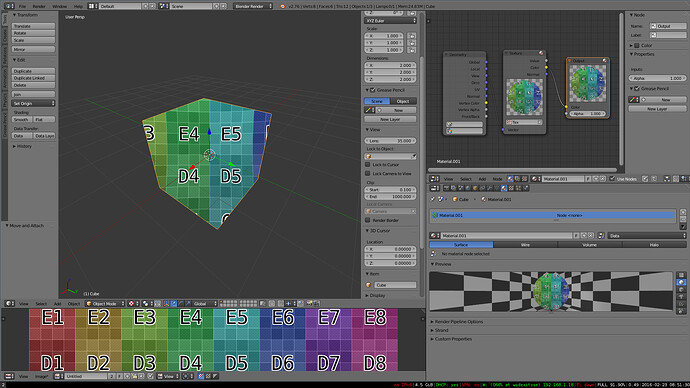Open the Blender Render engine dropdown

pyautogui.click(x=253, y=6)
